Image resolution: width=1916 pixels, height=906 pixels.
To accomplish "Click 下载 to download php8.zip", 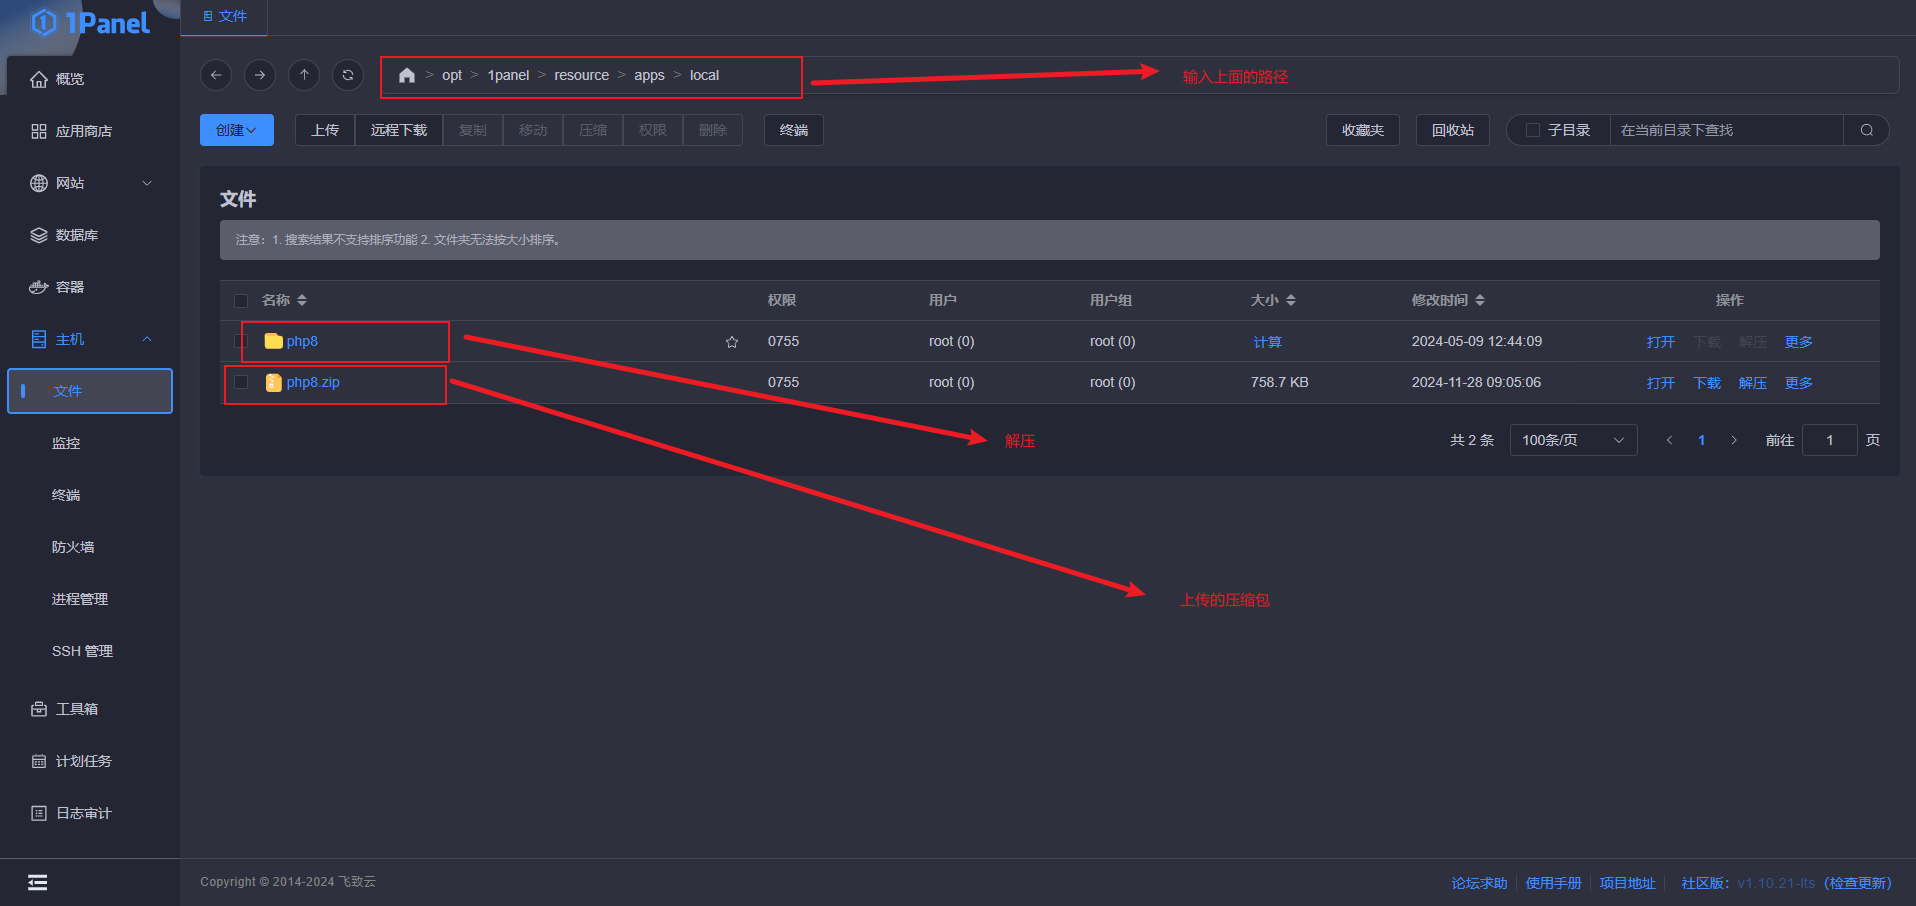I will pyautogui.click(x=1707, y=383).
